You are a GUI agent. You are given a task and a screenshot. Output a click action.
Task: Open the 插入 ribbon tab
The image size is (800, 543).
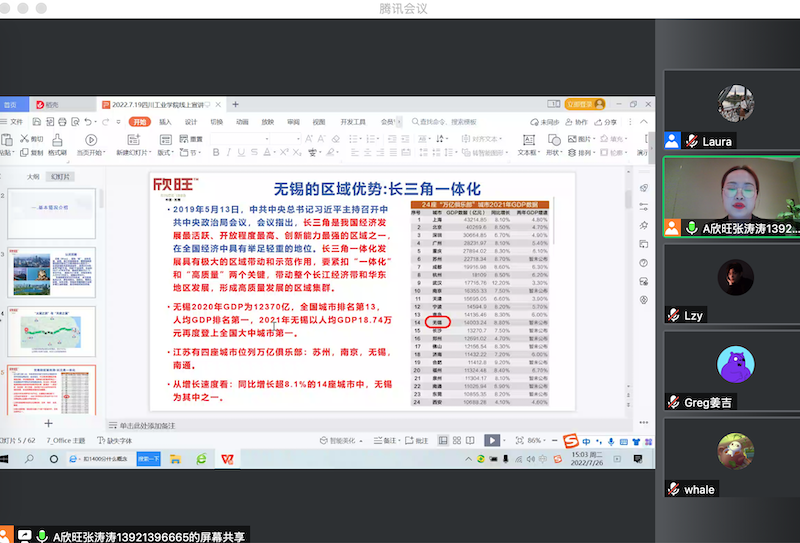(x=165, y=122)
